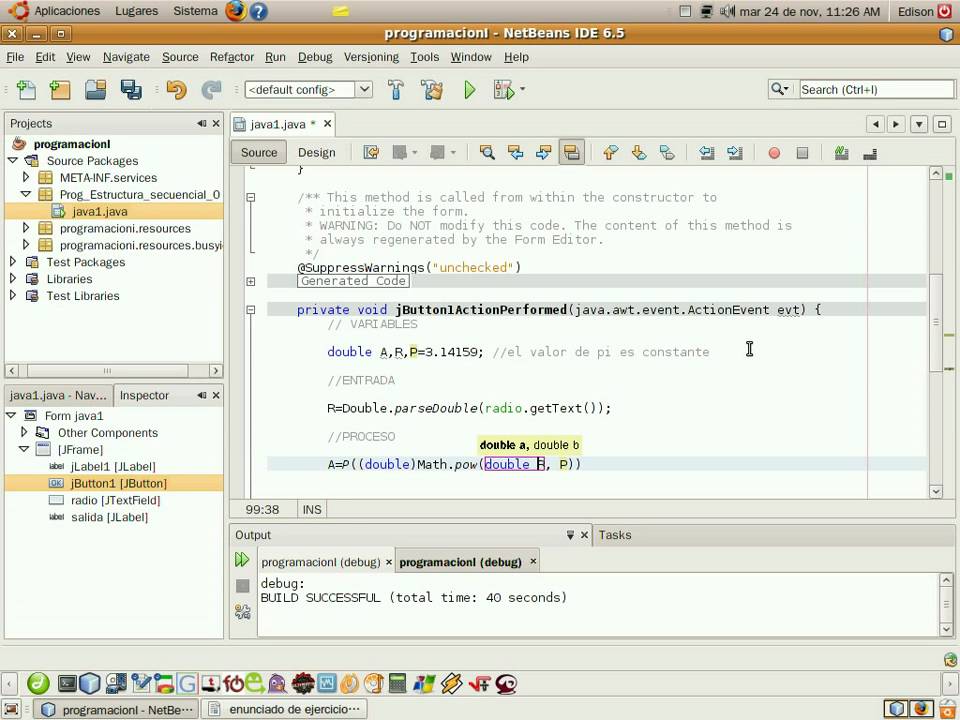Select radio [JTextField] in Inspector
The width and height of the screenshot is (960, 720).
pos(116,500)
